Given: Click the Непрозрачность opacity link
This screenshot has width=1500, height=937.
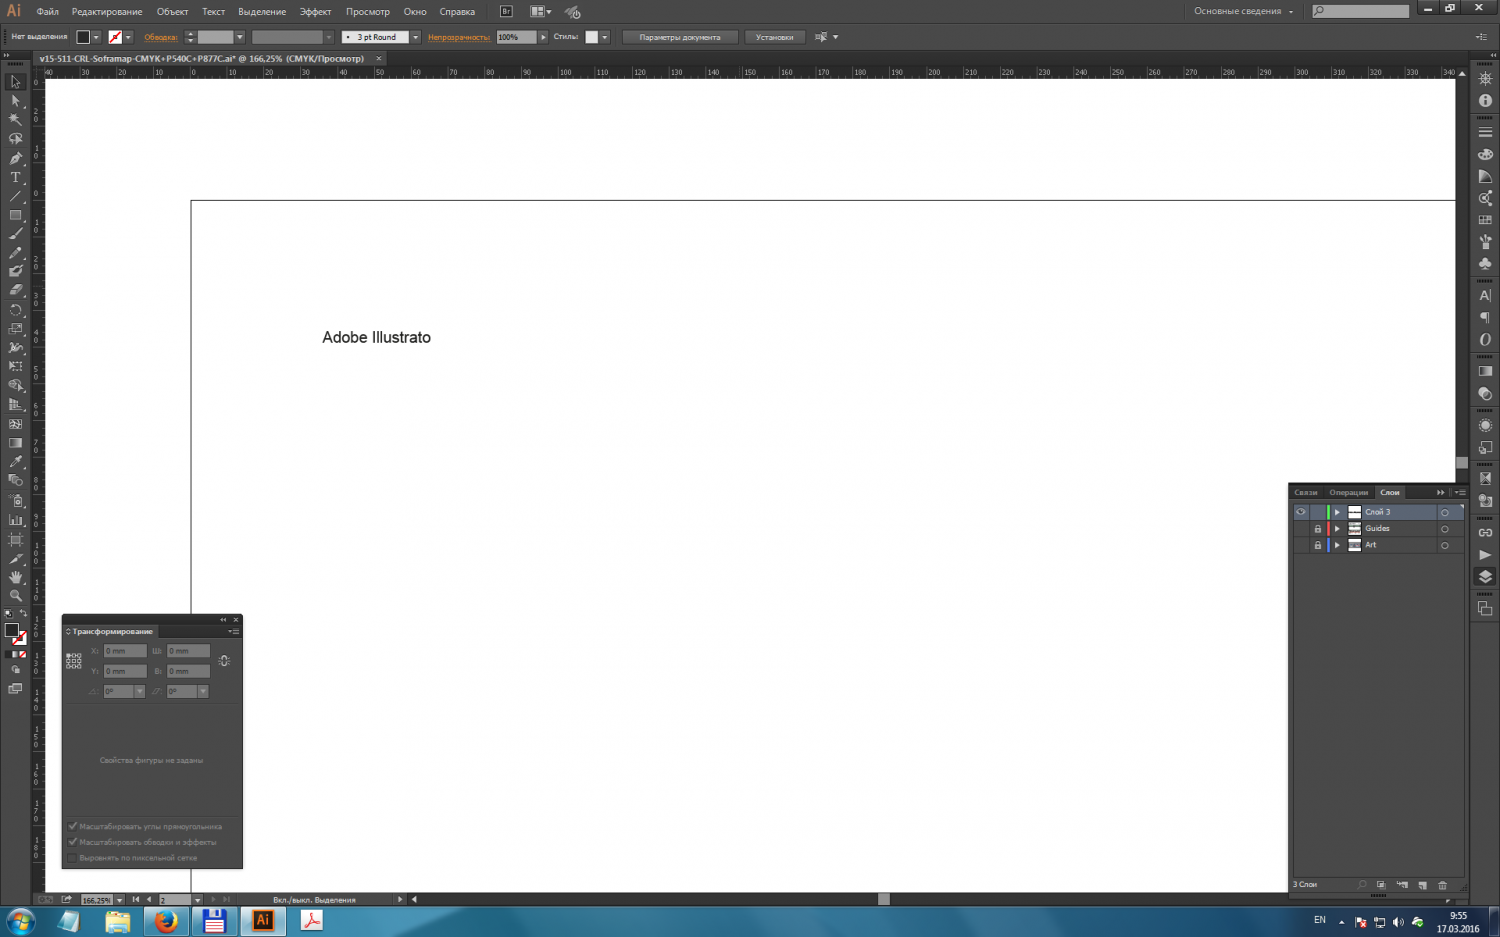Looking at the screenshot, I should coord(459,37).
